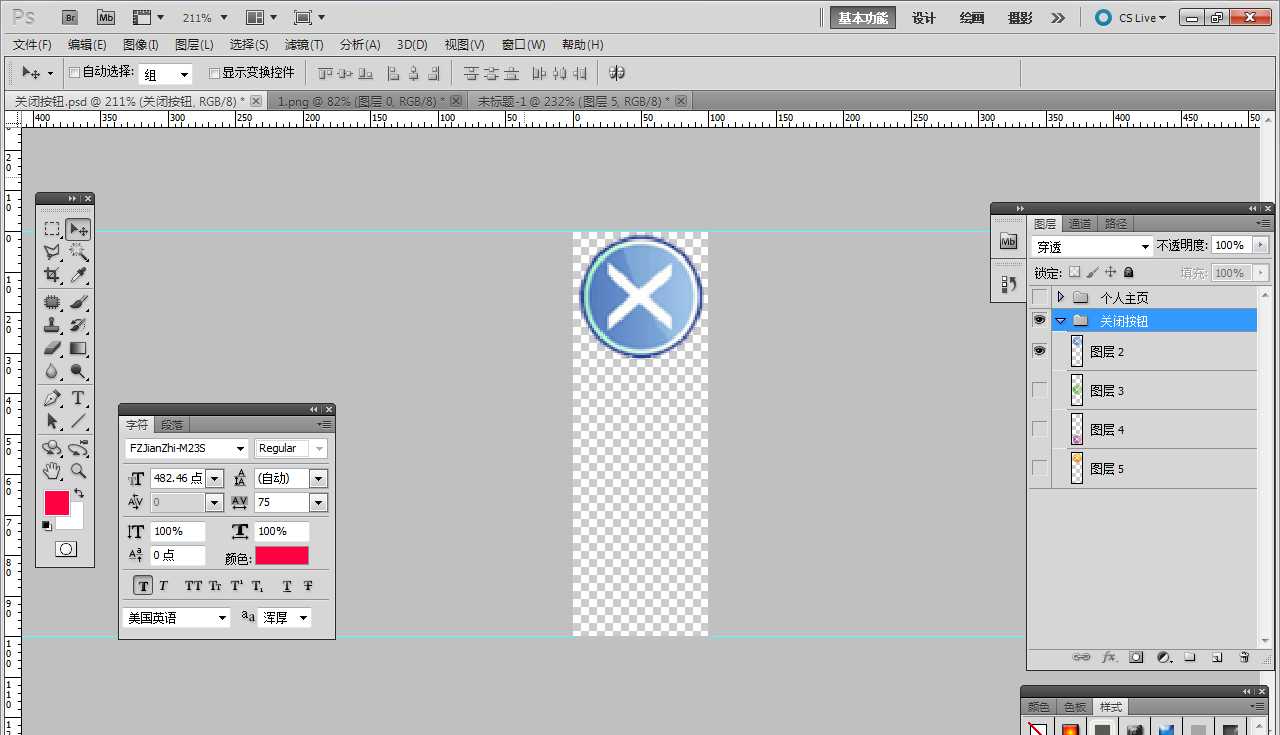Select the Polygonal Lasso tool

52,252
